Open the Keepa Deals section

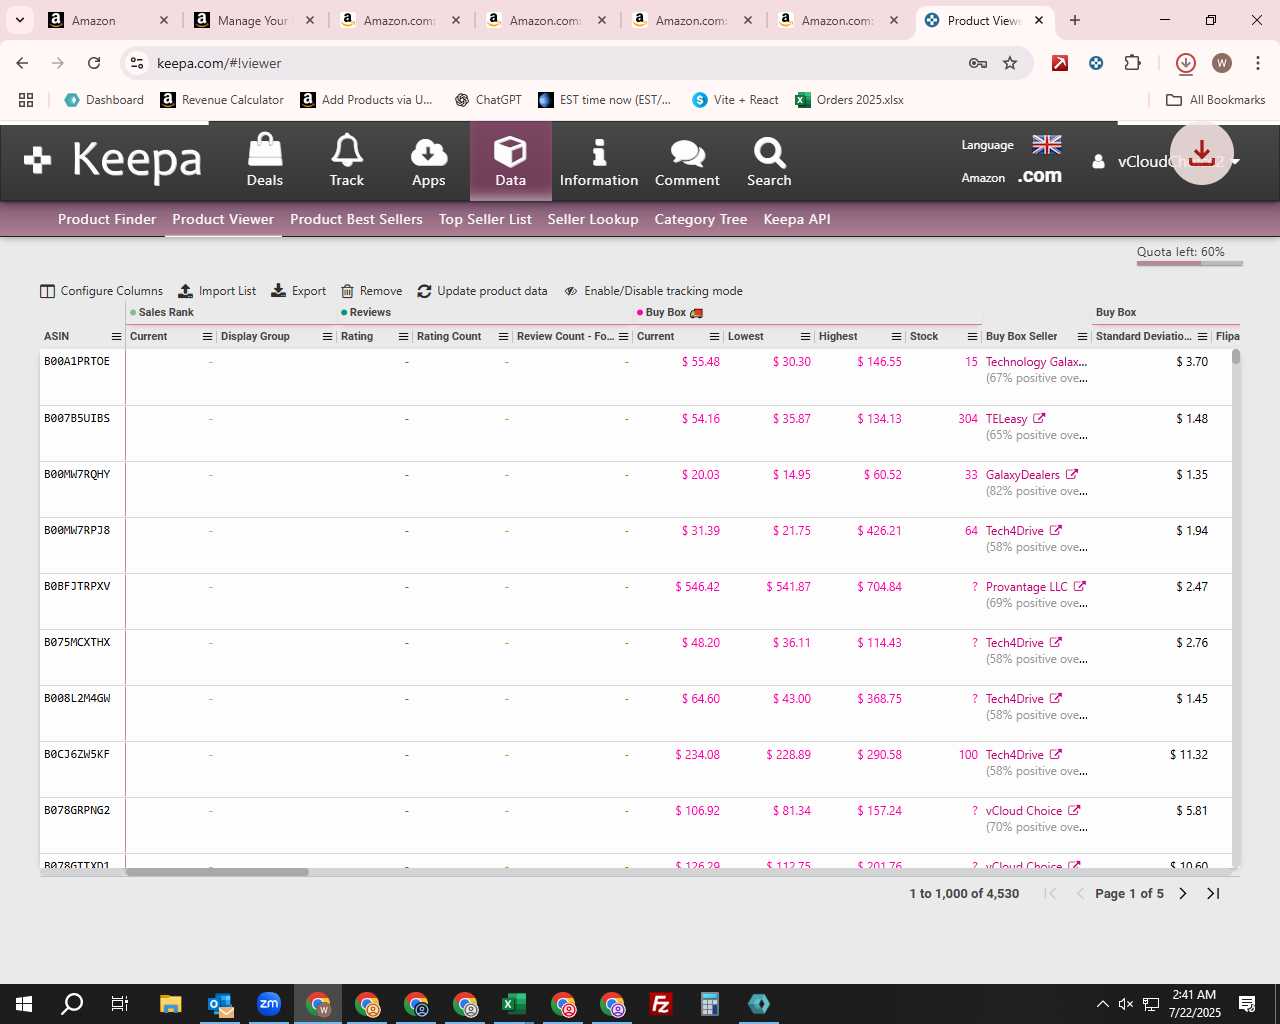[x=265, y=161]
